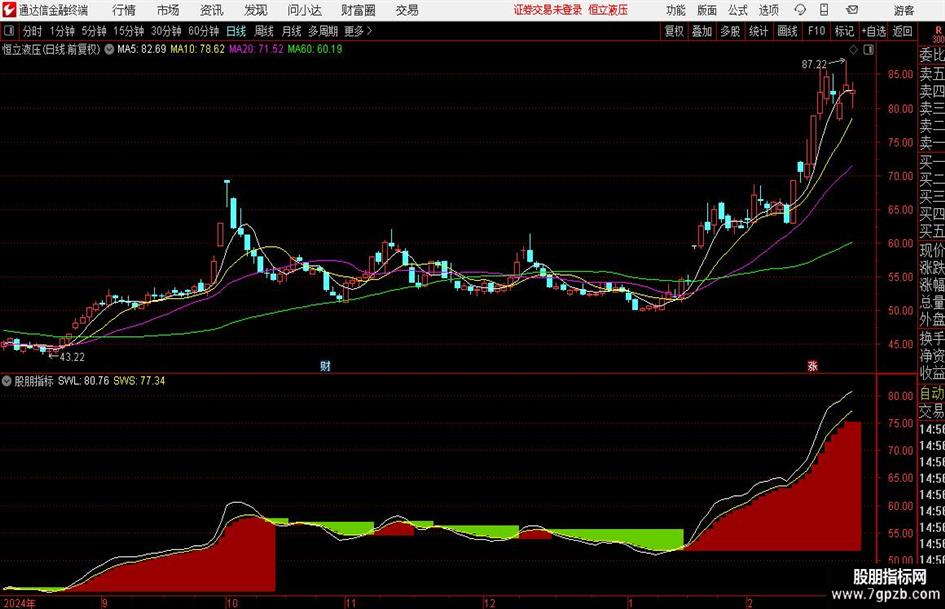
Task: Click the 游客 user account label
Action: (903, 10)
